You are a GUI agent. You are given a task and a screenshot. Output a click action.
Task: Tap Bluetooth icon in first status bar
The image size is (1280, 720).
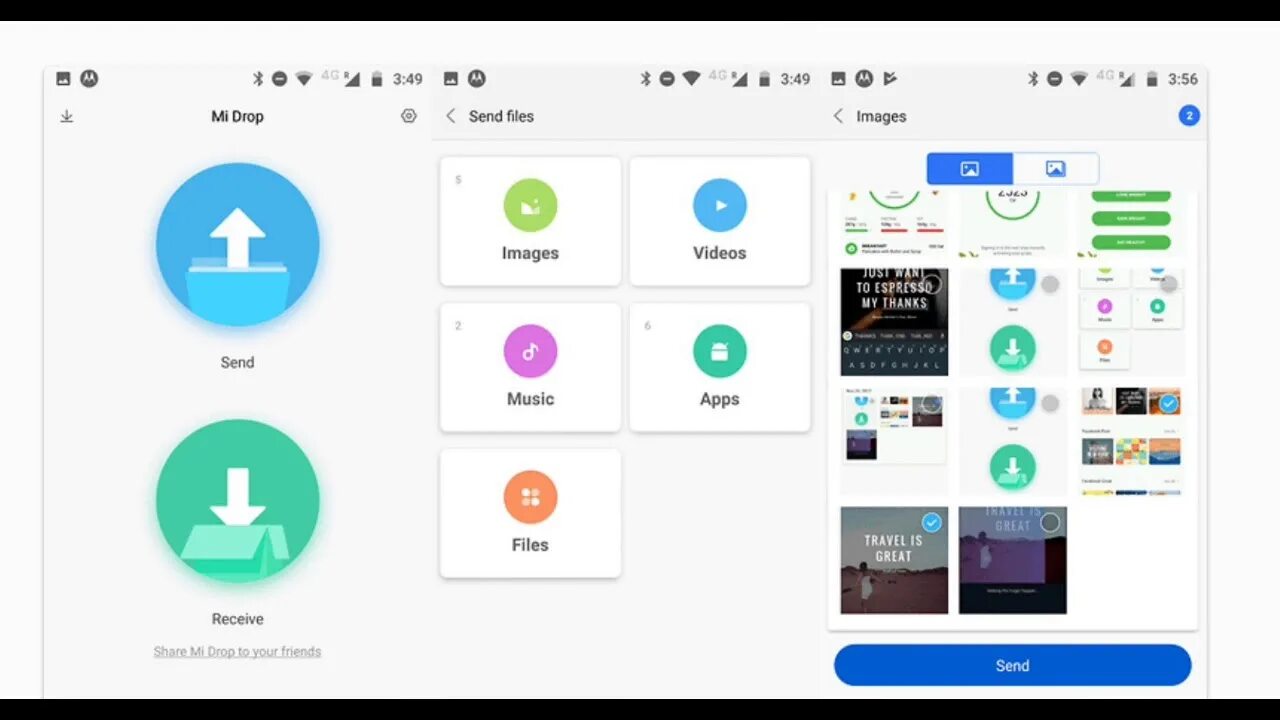click(x=257, y=79)
